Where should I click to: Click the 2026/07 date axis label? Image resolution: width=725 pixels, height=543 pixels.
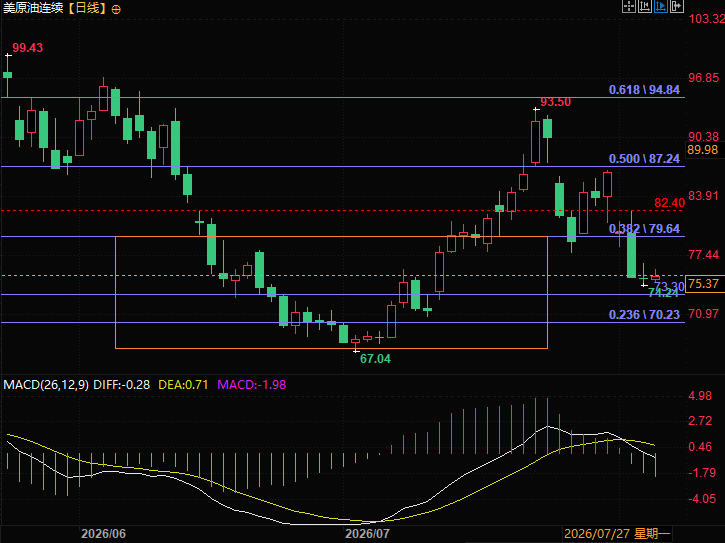point(367,534)
